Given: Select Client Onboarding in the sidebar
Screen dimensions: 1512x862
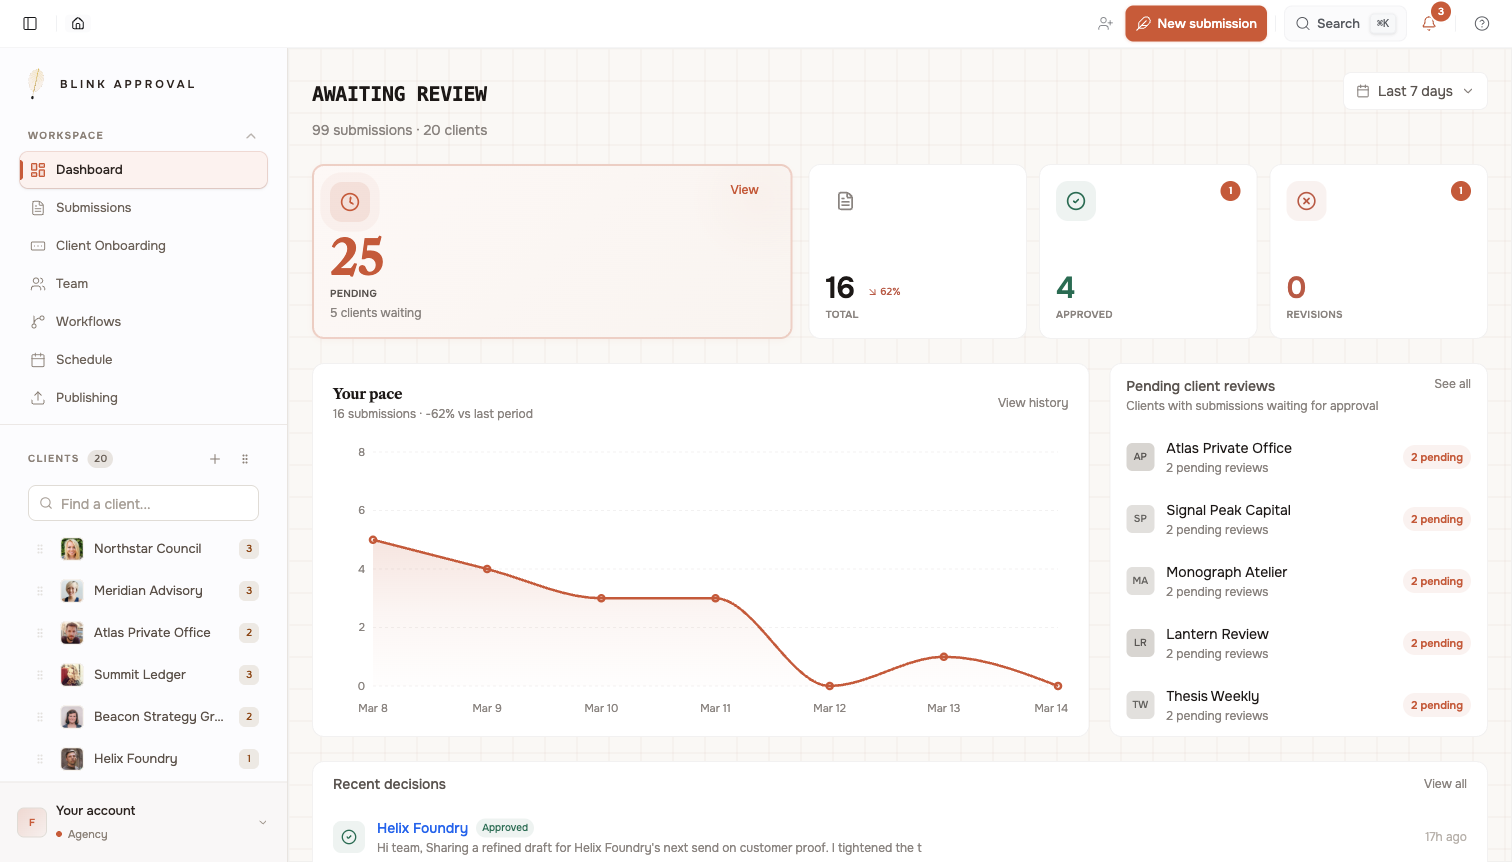Looking at the screenshot, I should (110, 246).
